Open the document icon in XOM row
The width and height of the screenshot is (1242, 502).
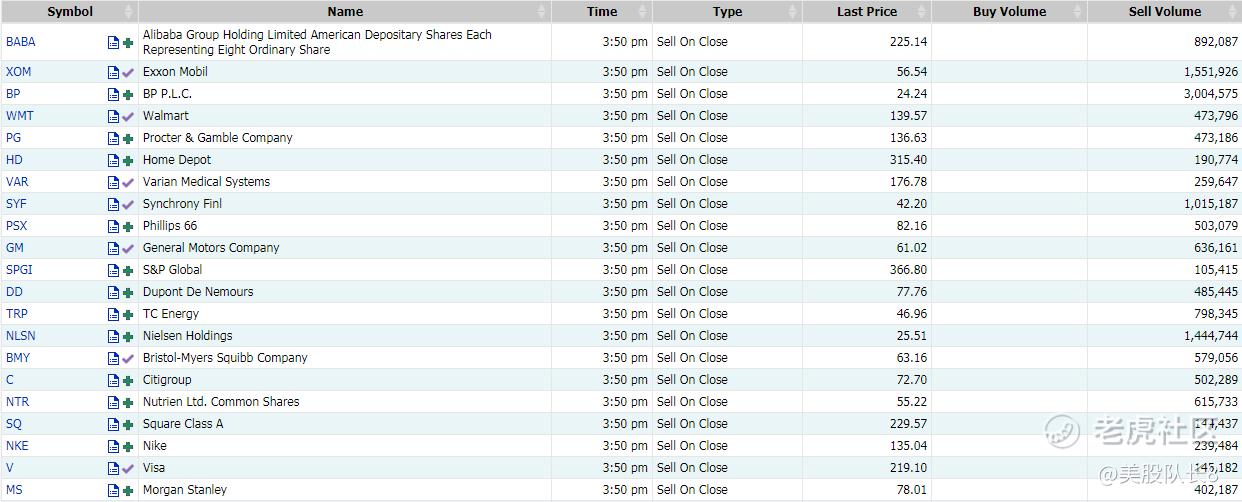113,72
